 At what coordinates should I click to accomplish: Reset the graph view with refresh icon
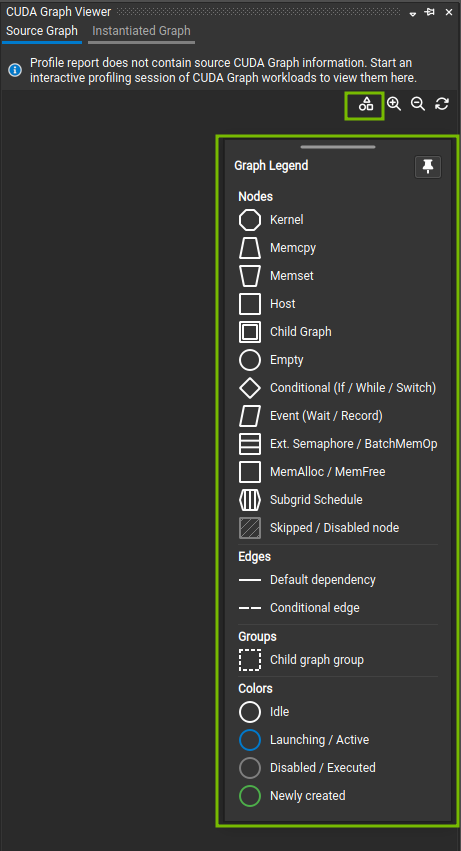[442, 104]
